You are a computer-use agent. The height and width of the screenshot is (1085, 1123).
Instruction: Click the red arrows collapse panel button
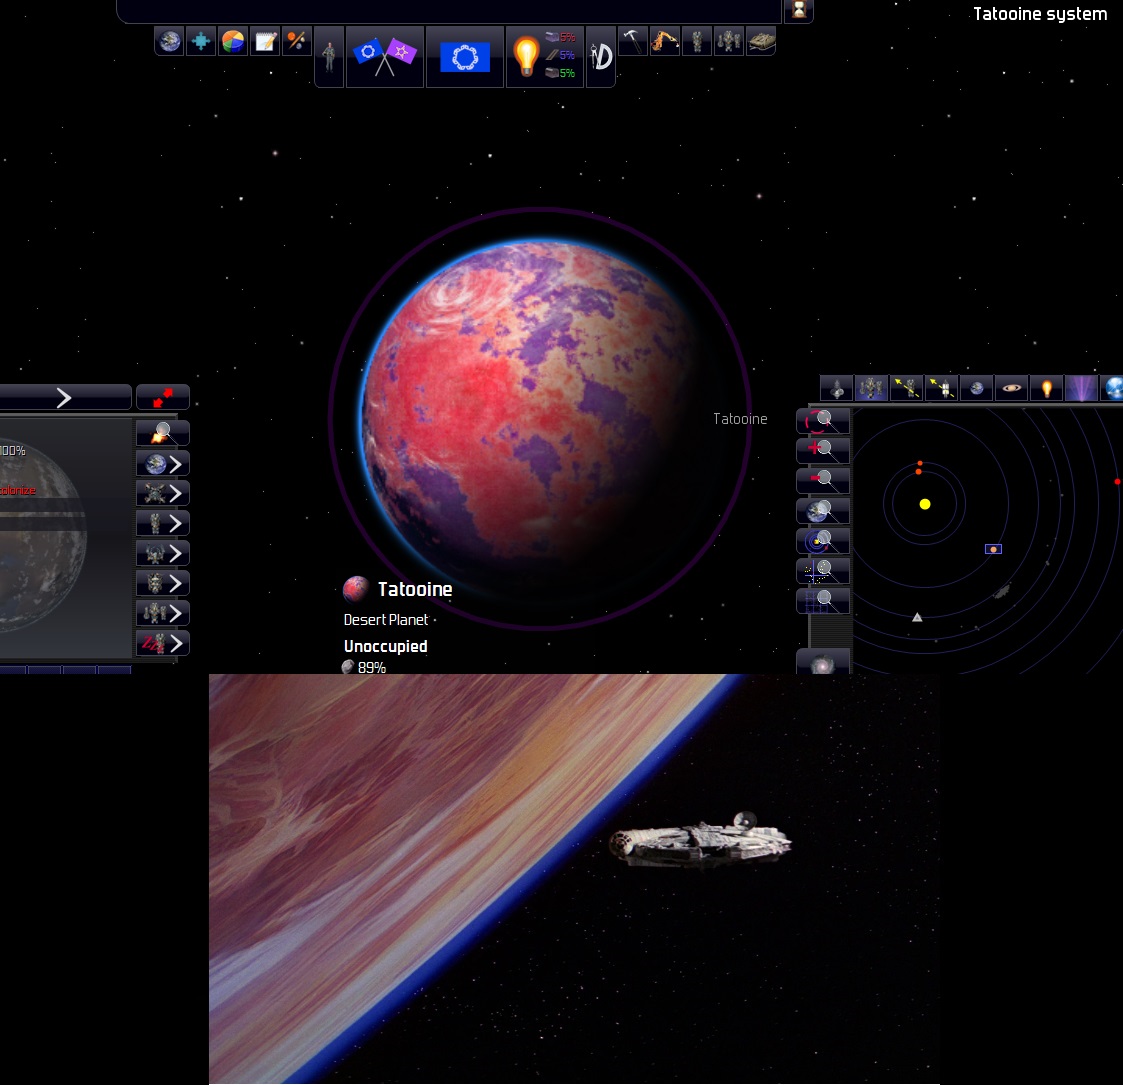tap(163, 397)
